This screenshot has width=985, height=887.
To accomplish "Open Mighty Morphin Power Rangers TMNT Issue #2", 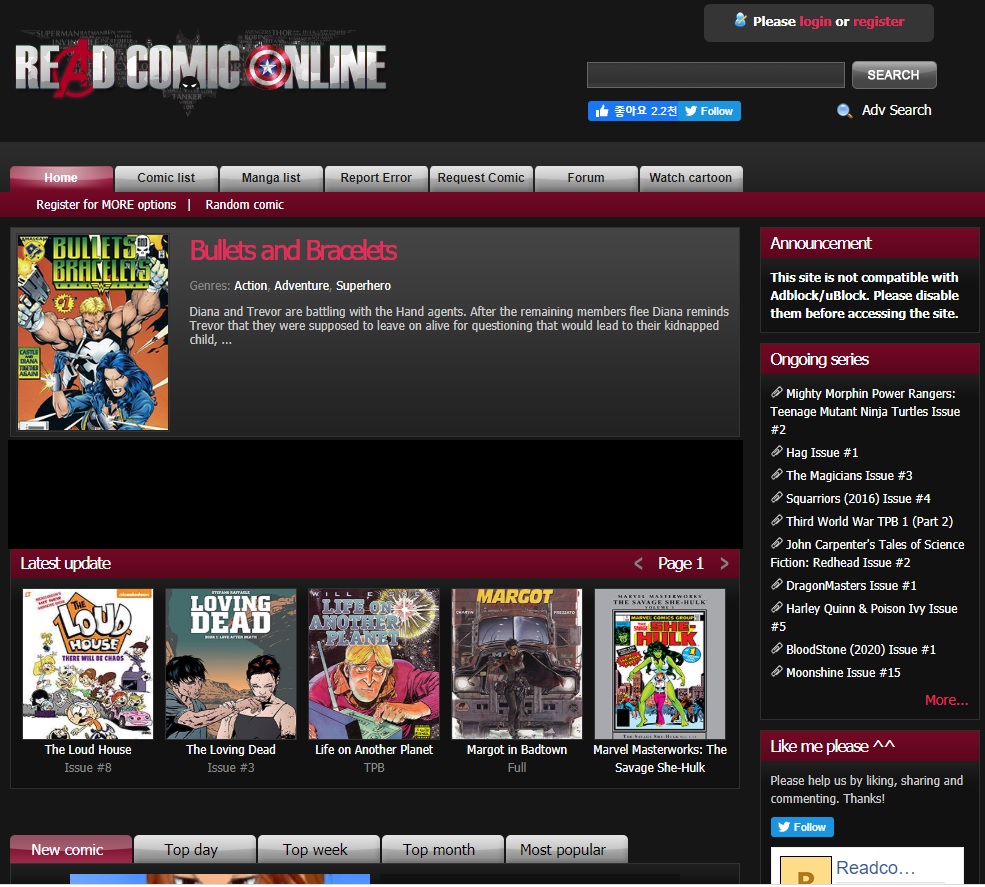I will [865, 411].
